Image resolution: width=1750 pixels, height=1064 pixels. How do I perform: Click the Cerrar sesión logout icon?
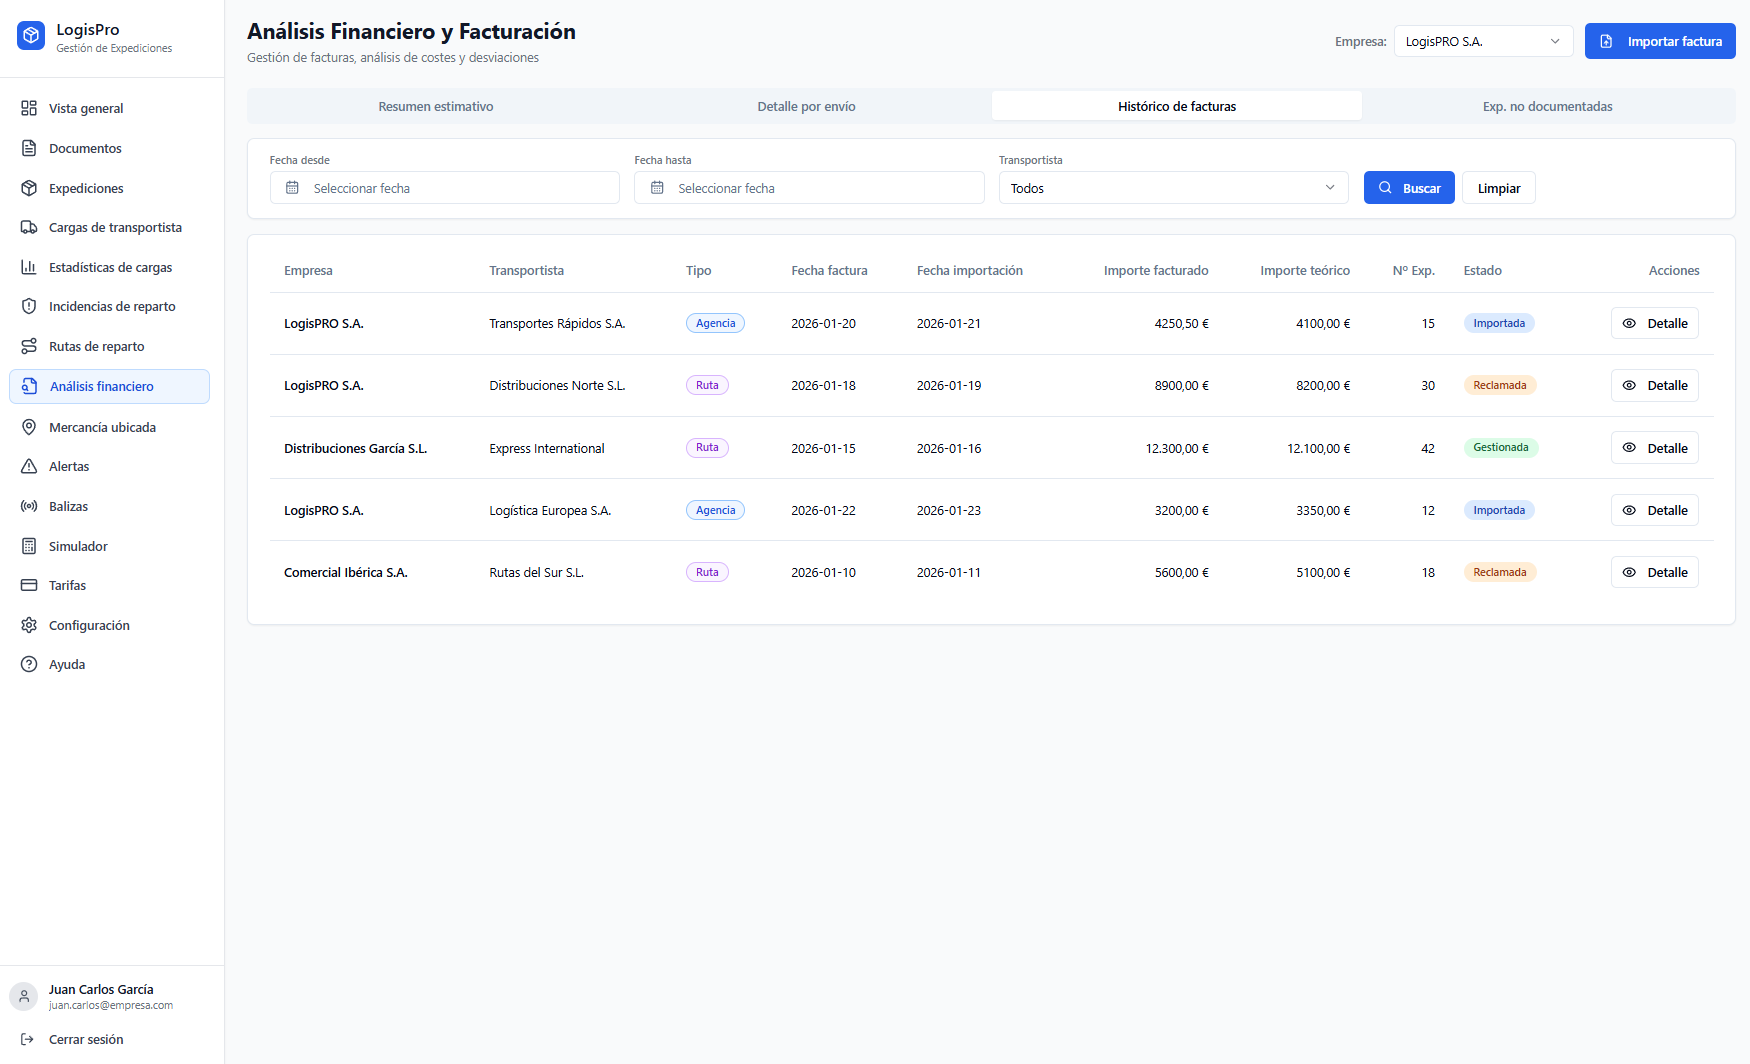pos(28,1039)
